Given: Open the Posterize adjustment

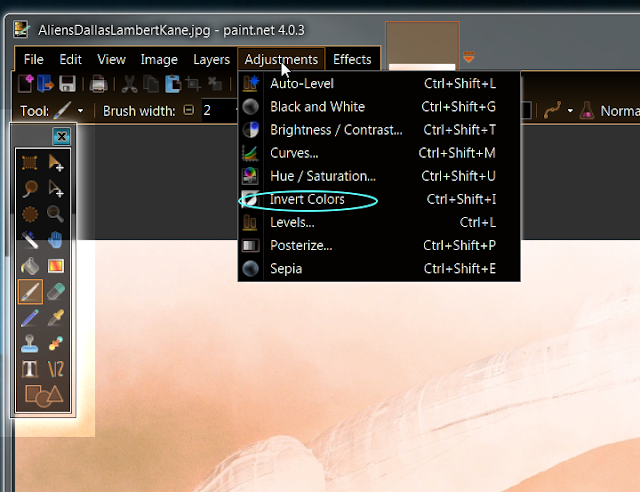Looking at the screenshot, I should pyautogui.click(x=379, y=246).
